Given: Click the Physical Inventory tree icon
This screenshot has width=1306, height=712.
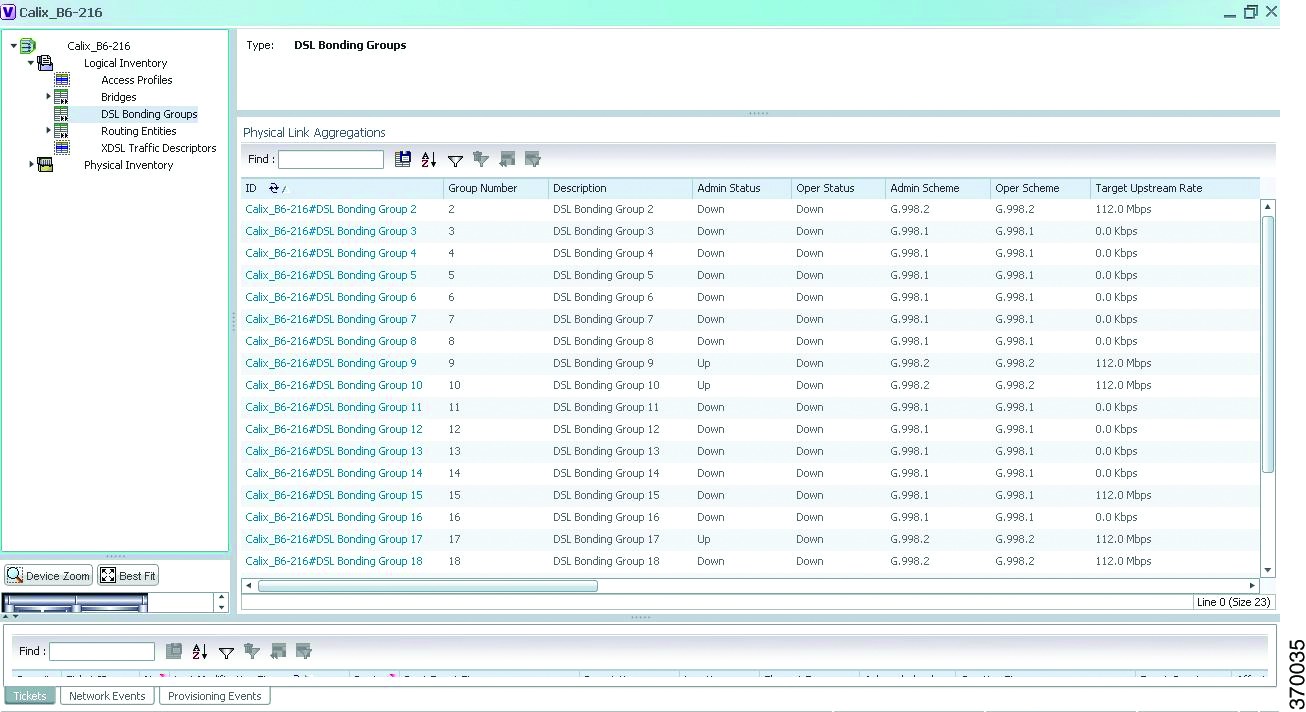Looking at the screenshot, I should (x=45, y=165).
